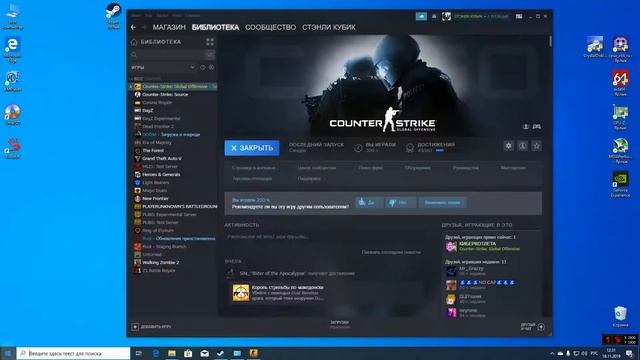The width and height of the screenshot is (640, 360).
Task: Open File Explorer from taskbar
Action: (x=172, y=353)
